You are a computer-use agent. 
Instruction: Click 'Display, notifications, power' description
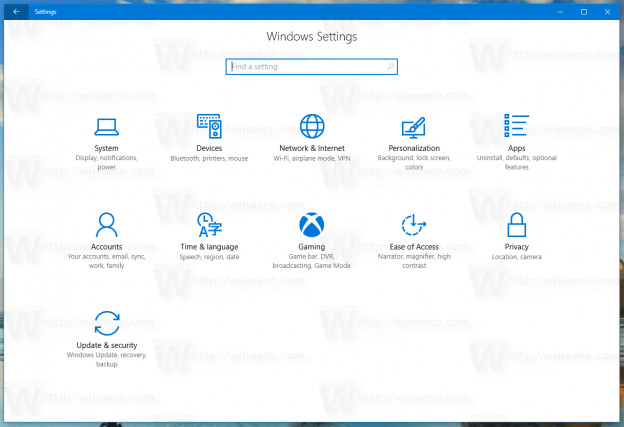click(x=106, y=162)
